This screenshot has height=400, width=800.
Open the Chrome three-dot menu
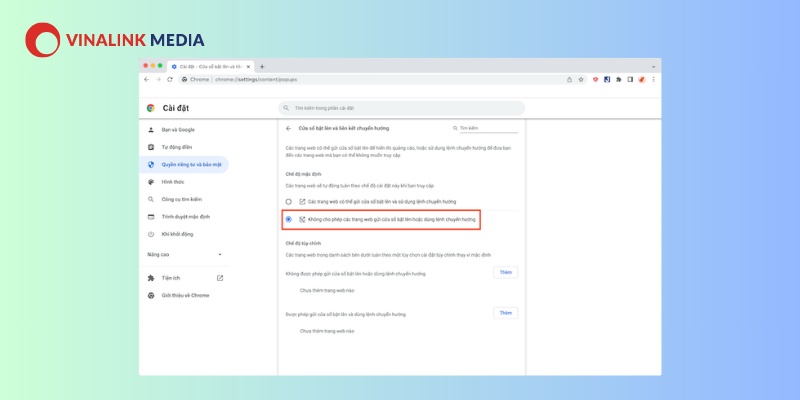coord(654,80)
